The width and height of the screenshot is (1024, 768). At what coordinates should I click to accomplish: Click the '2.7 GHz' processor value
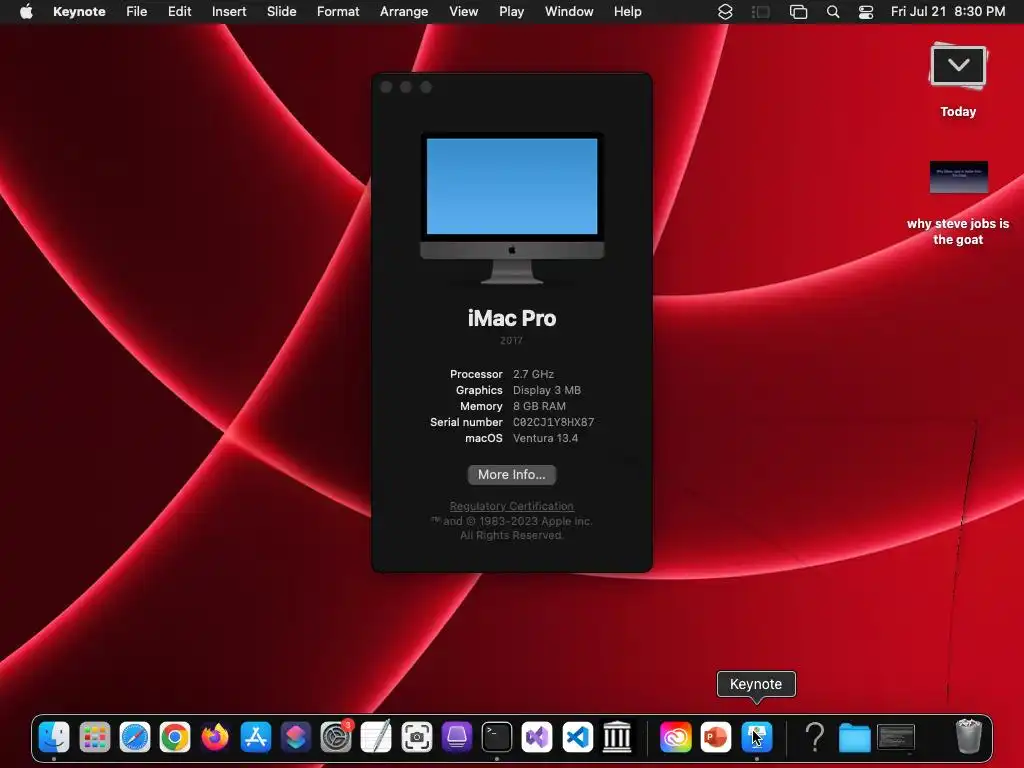(x=533, y=374)
